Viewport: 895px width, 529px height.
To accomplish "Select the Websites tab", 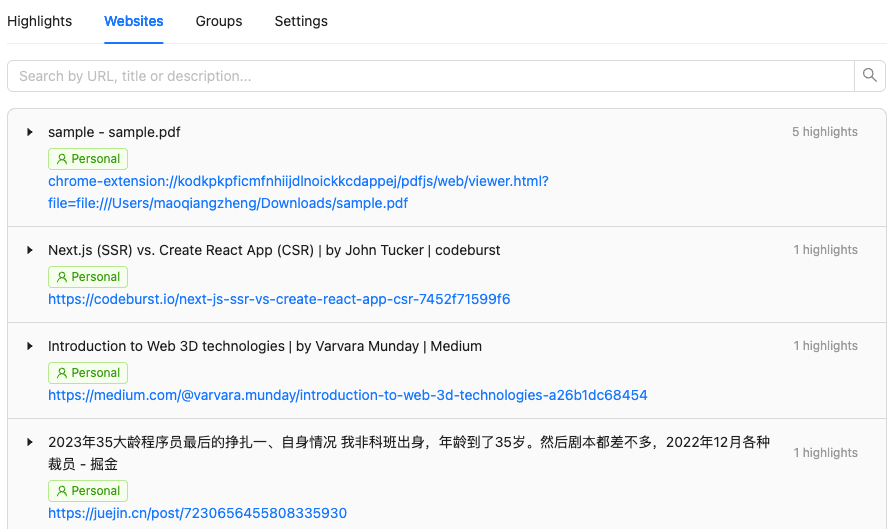I will 134,21.
